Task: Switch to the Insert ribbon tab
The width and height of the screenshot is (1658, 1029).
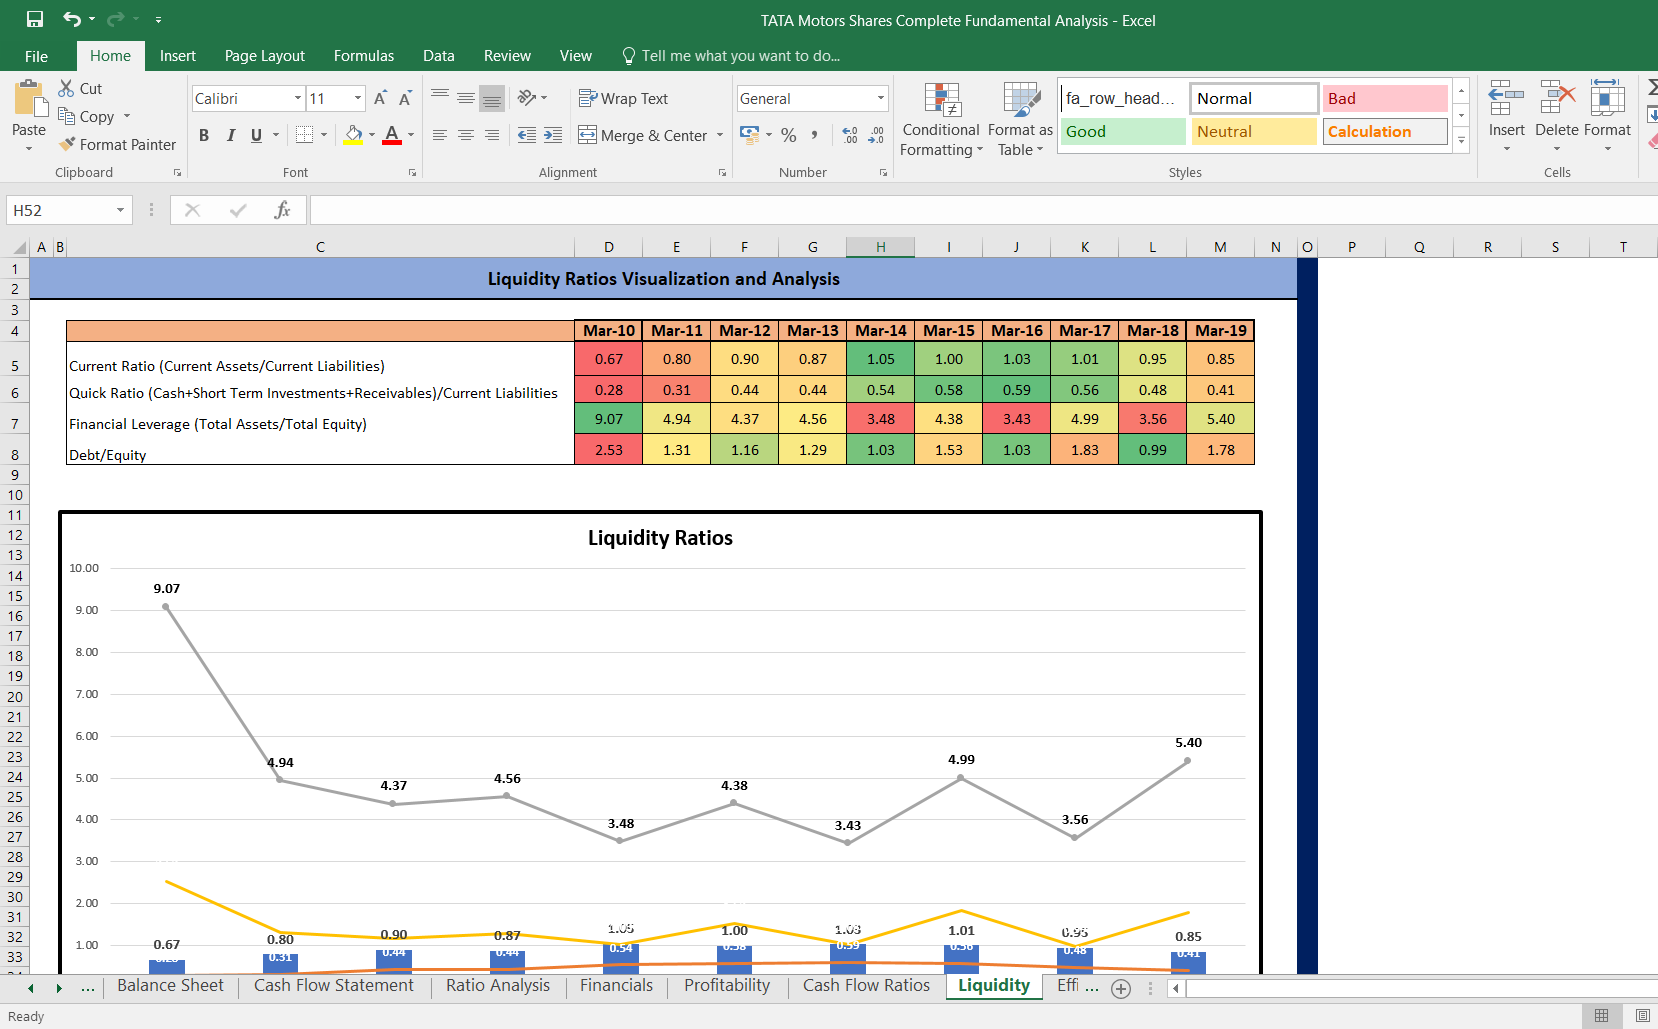Action: 178,56
